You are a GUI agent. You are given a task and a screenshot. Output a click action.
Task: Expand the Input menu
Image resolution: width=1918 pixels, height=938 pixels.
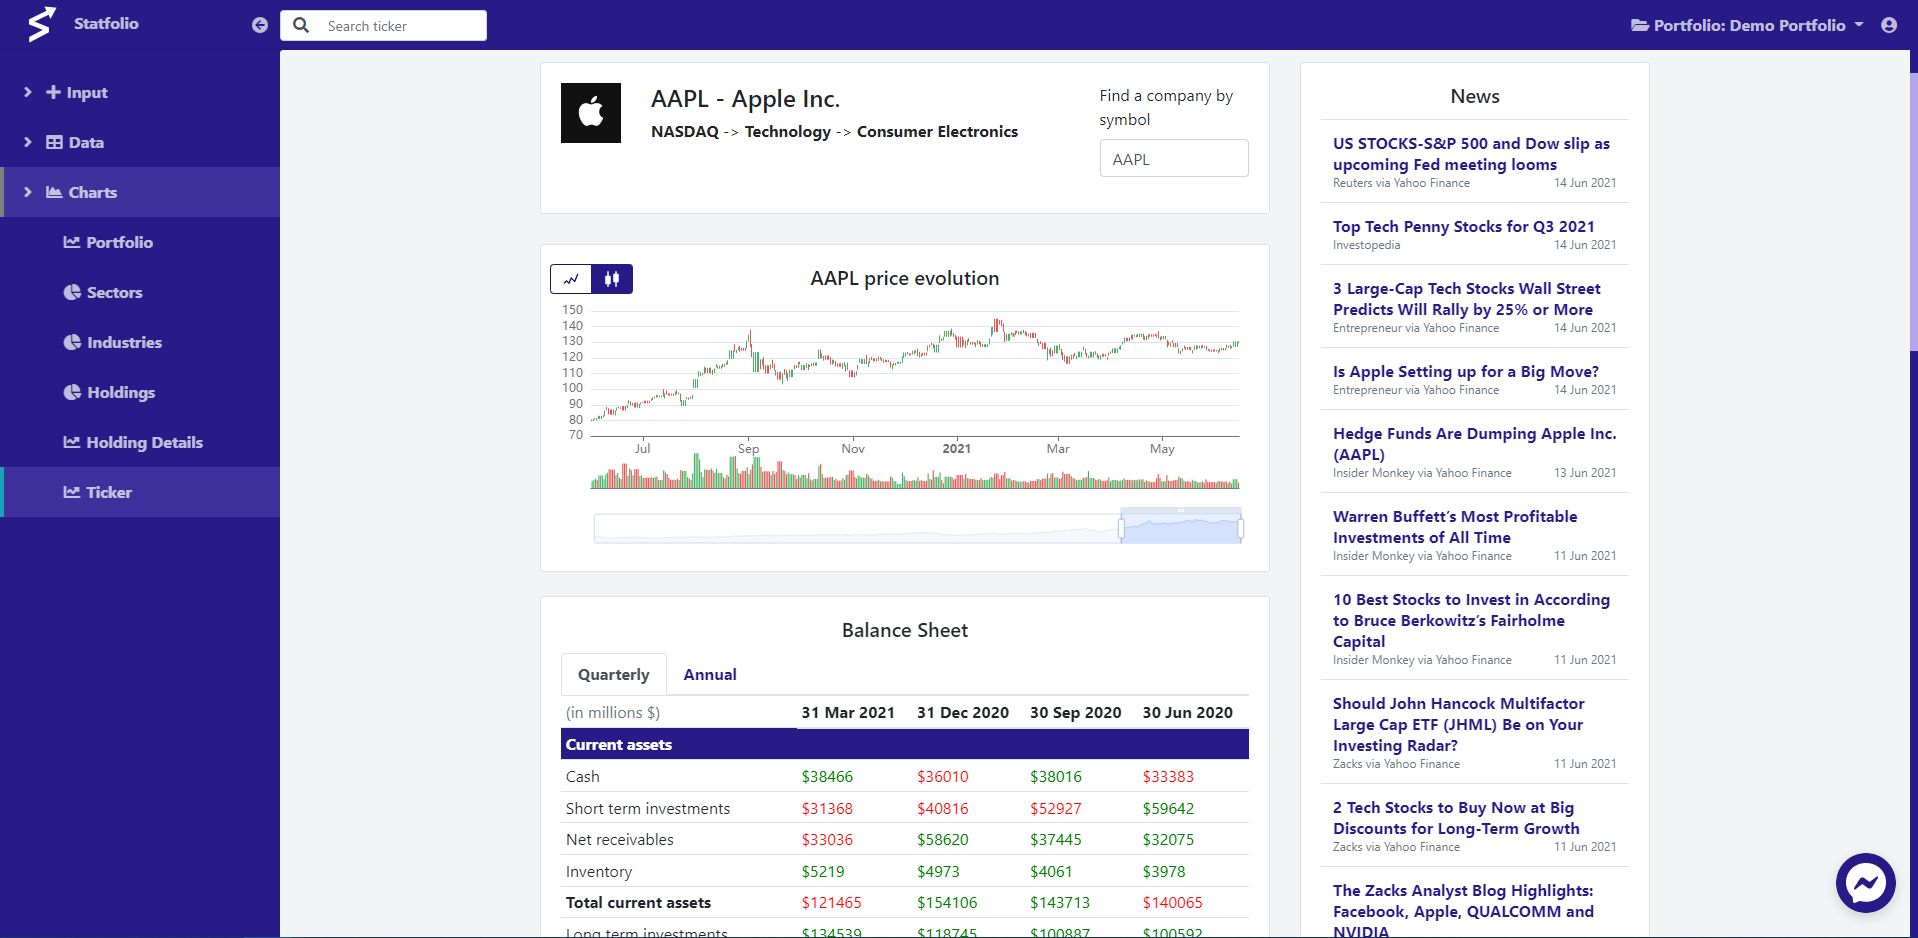coord(140,92)
